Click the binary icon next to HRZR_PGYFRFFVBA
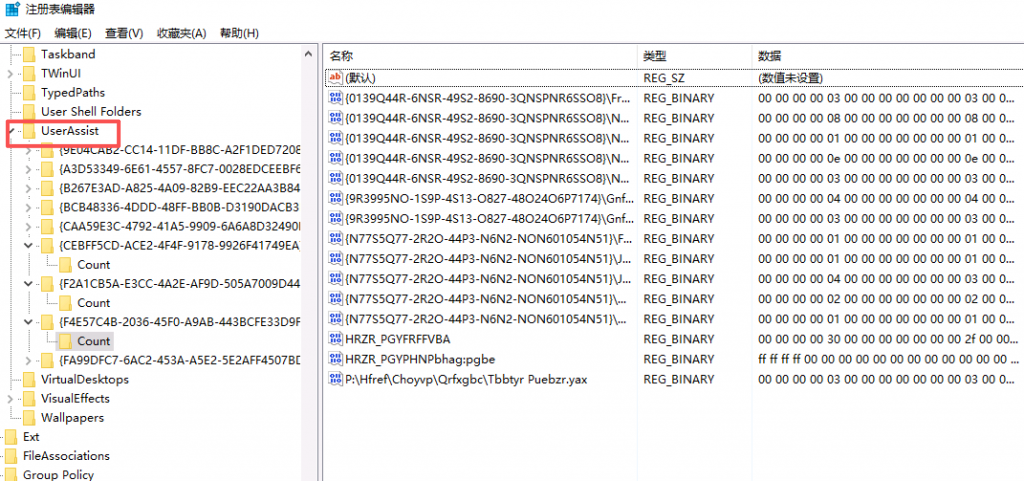 coord(335,339)
